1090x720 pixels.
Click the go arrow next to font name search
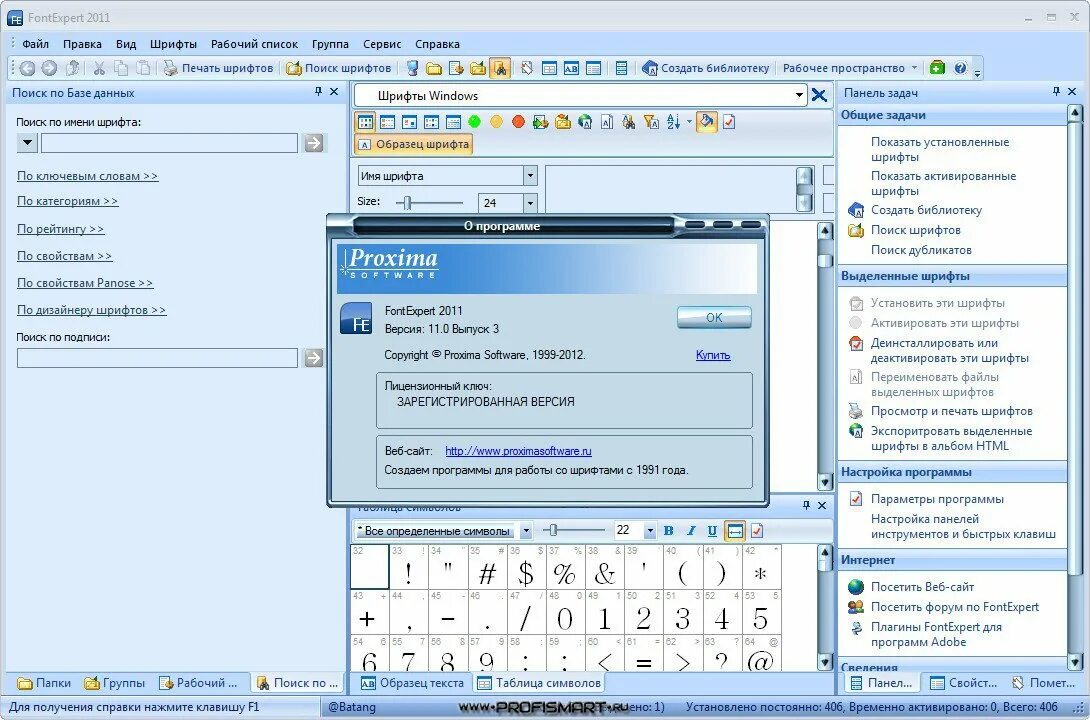click(x=314, y=143)
